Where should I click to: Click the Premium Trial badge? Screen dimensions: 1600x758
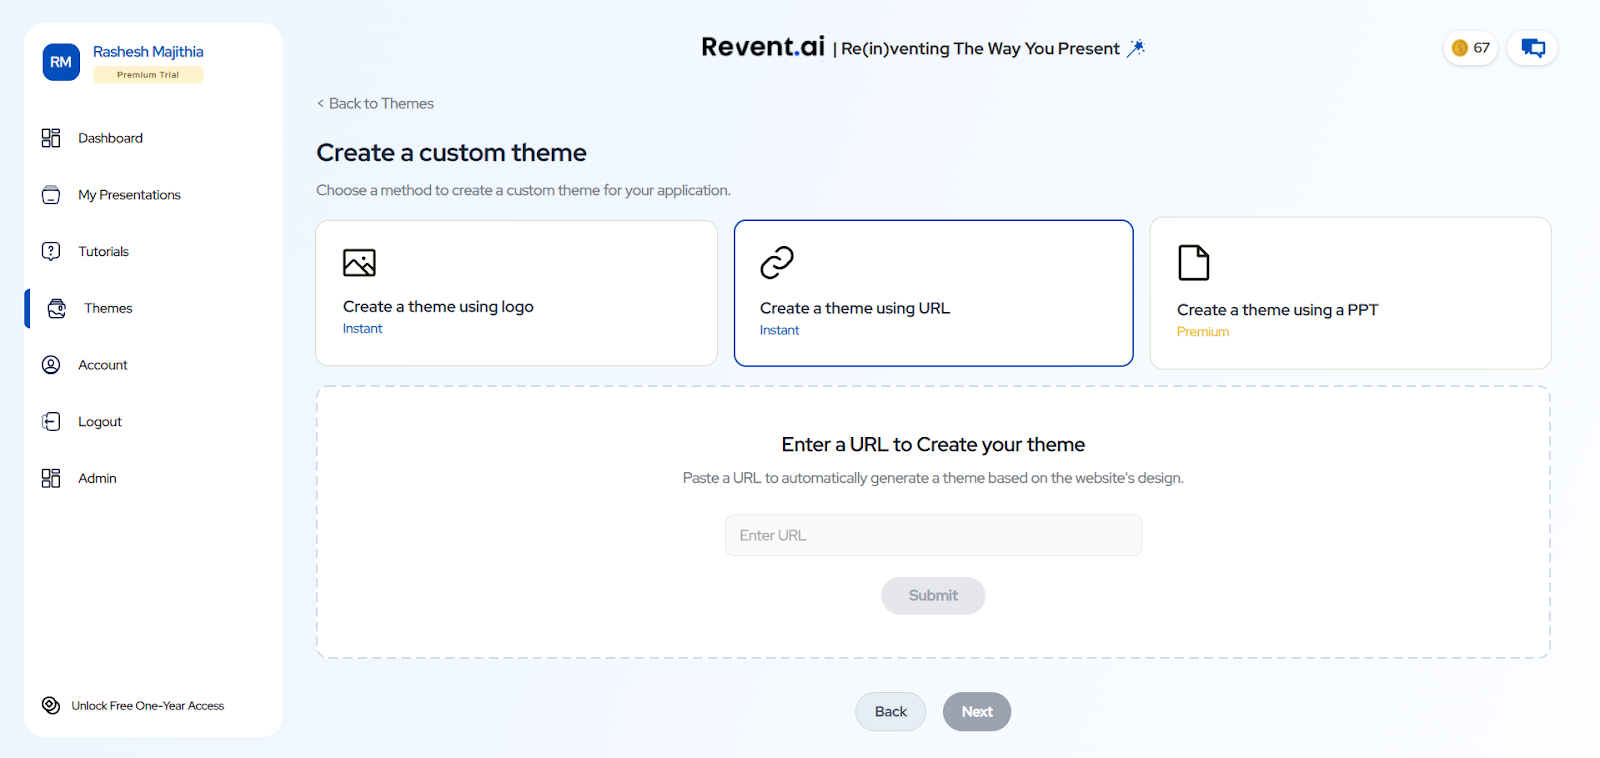pos(147,74)
